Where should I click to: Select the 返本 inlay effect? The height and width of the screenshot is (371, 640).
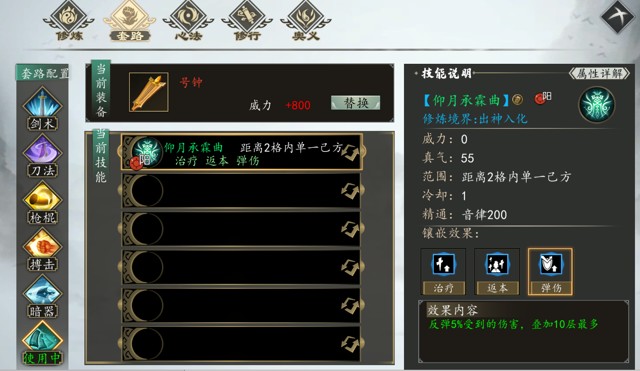[x=497, y=271]
